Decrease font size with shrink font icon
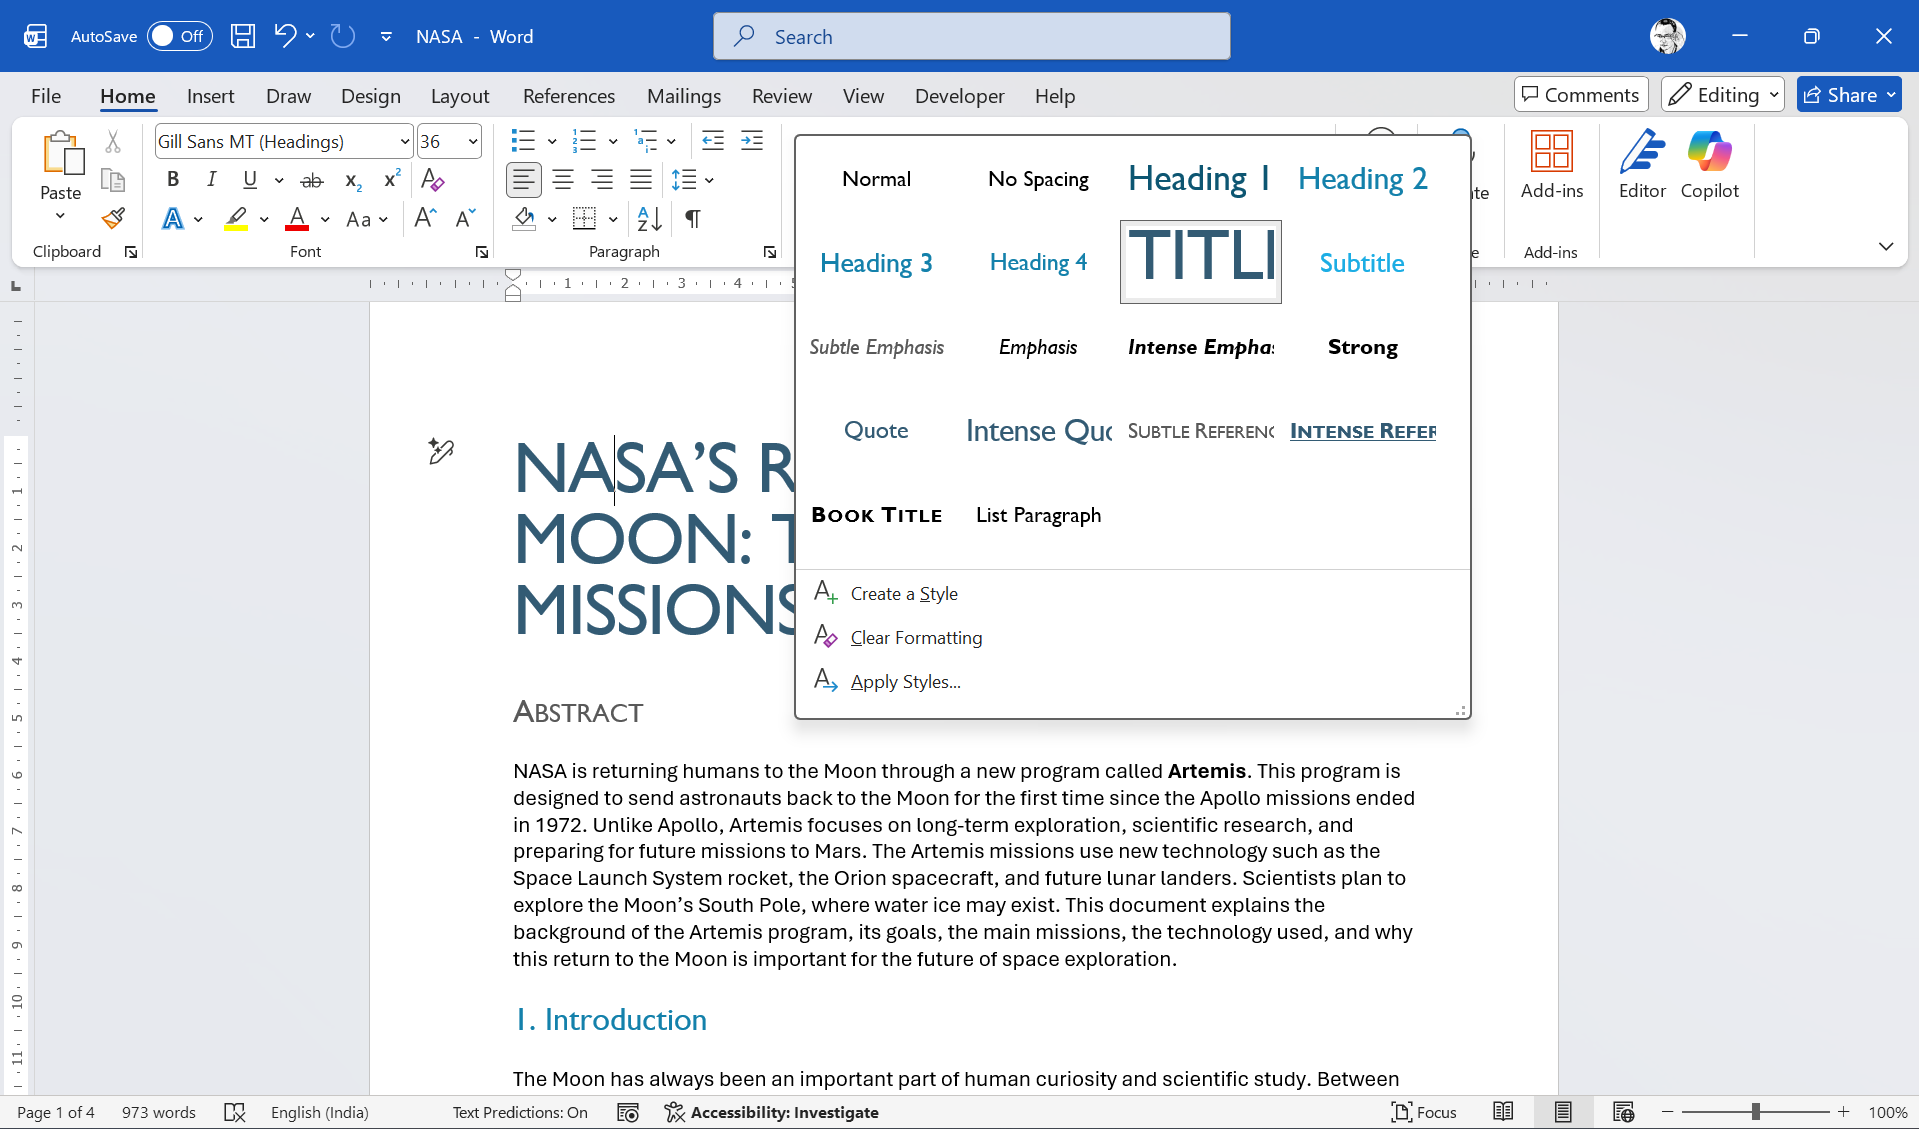 (465, 218)
